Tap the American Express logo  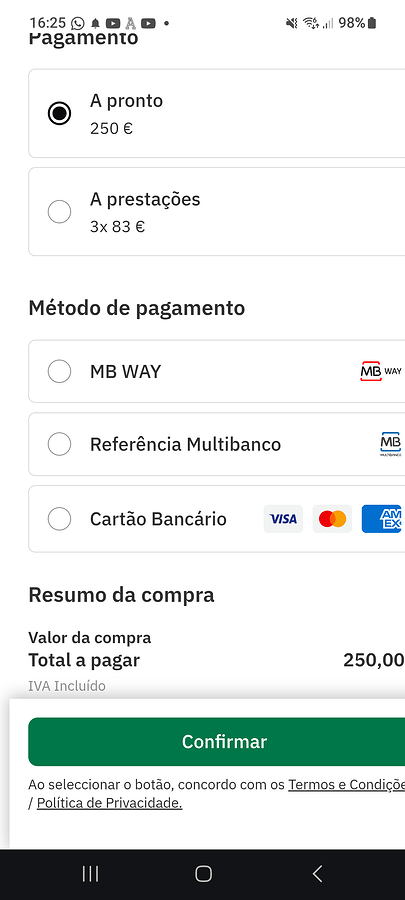coord(383,519)
